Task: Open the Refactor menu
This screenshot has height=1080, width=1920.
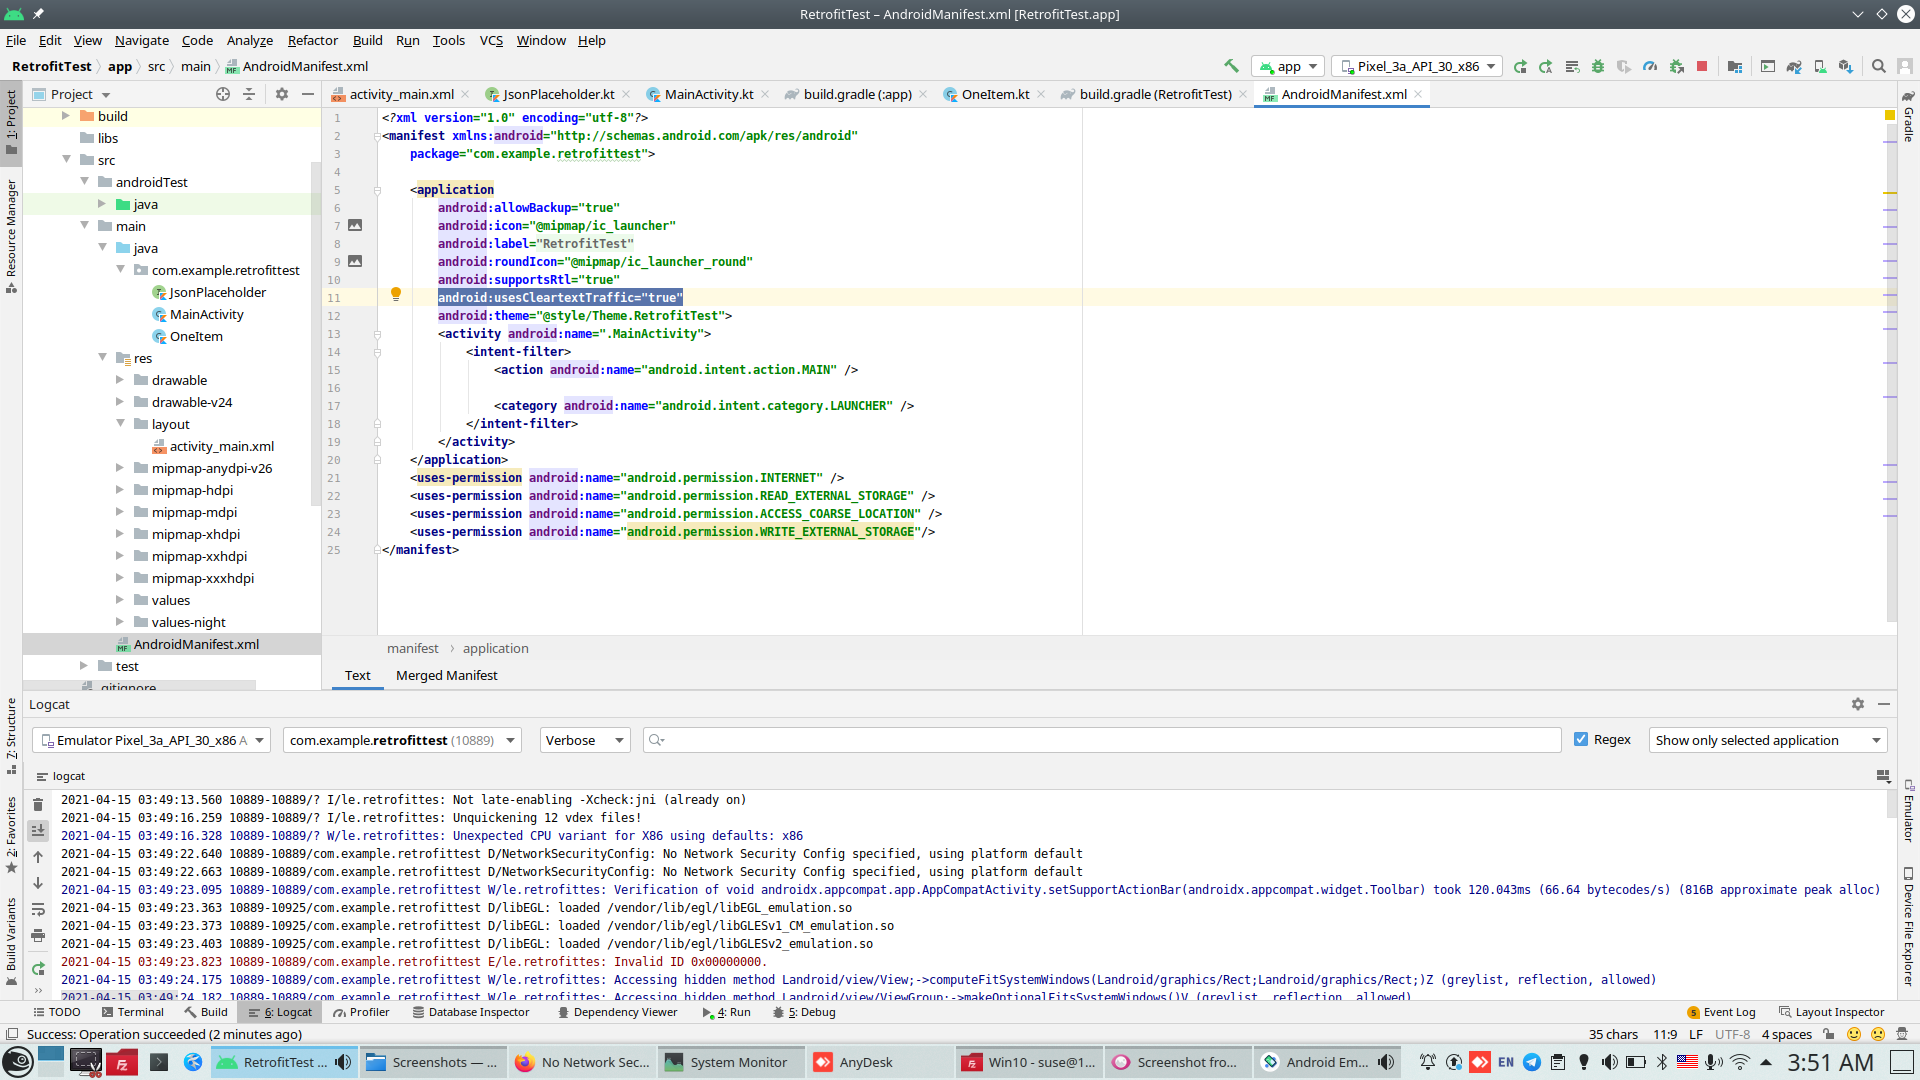Action: (312, 40)
